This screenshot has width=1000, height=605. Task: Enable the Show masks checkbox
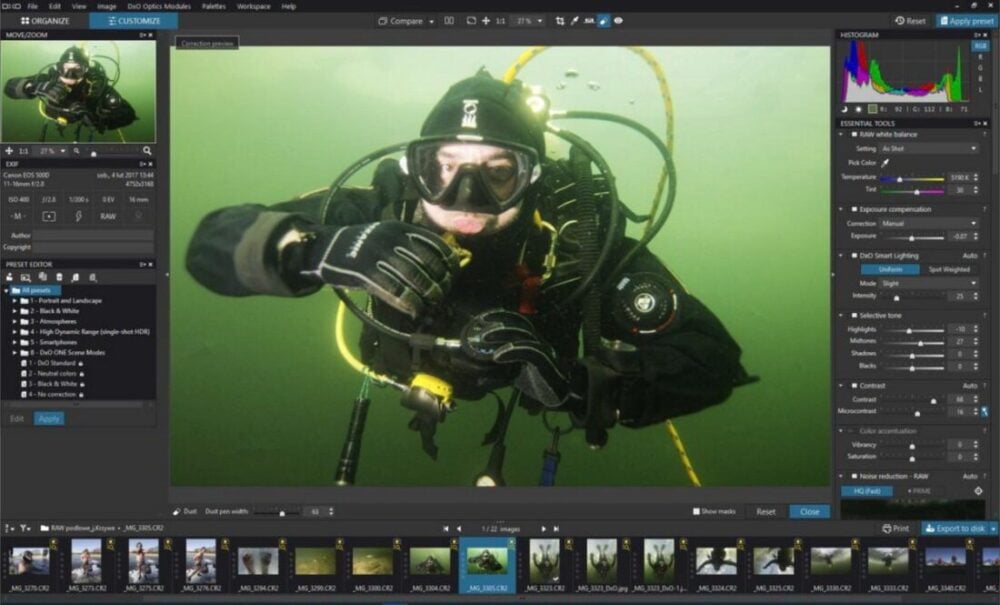tap(696, 511)
